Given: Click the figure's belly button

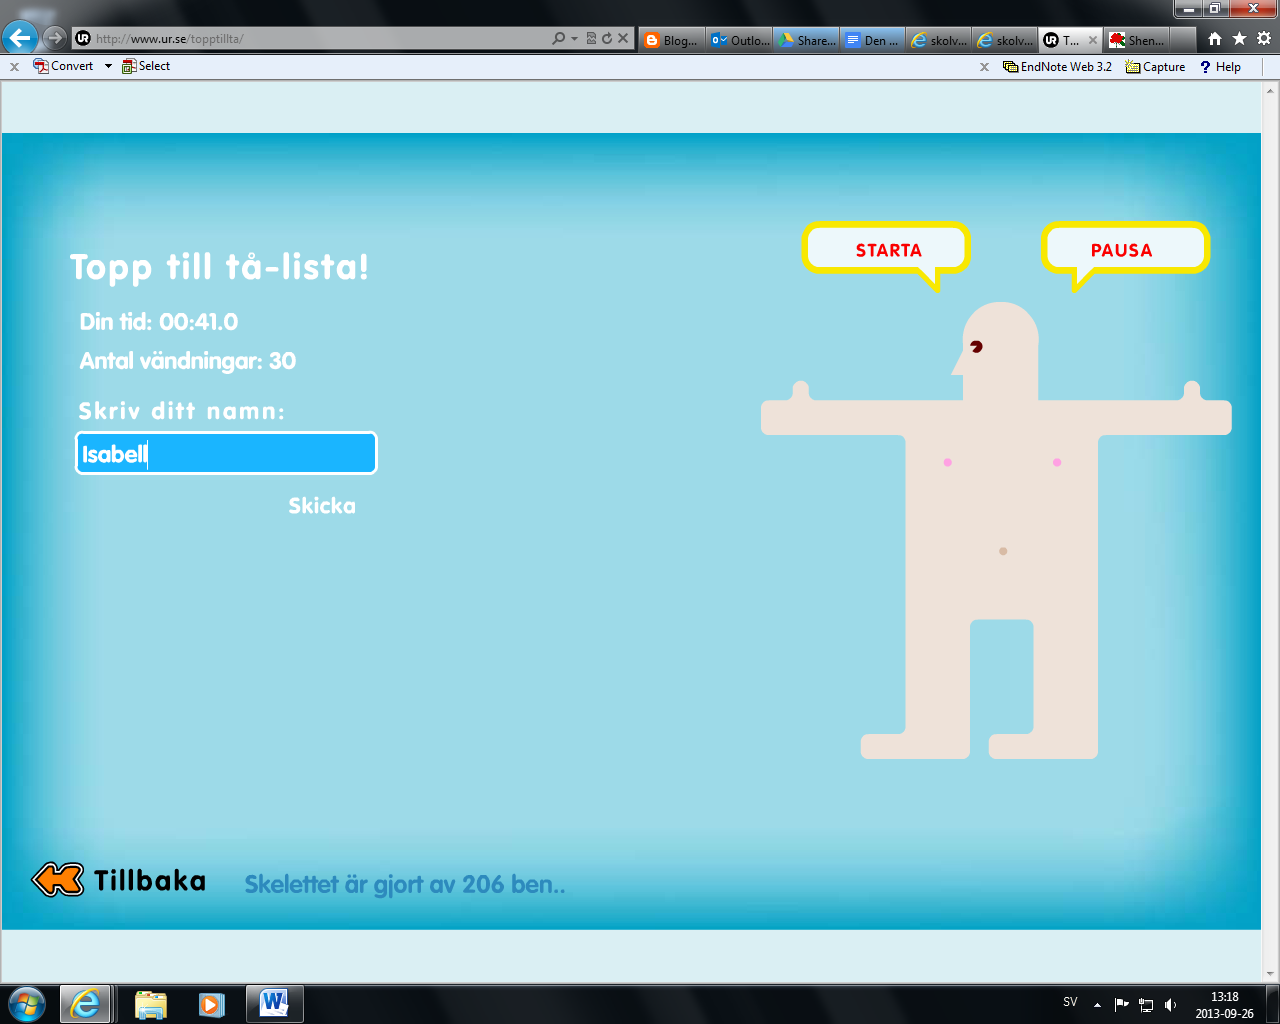Looking at the screenshot, I should [x=1003, y=551].
